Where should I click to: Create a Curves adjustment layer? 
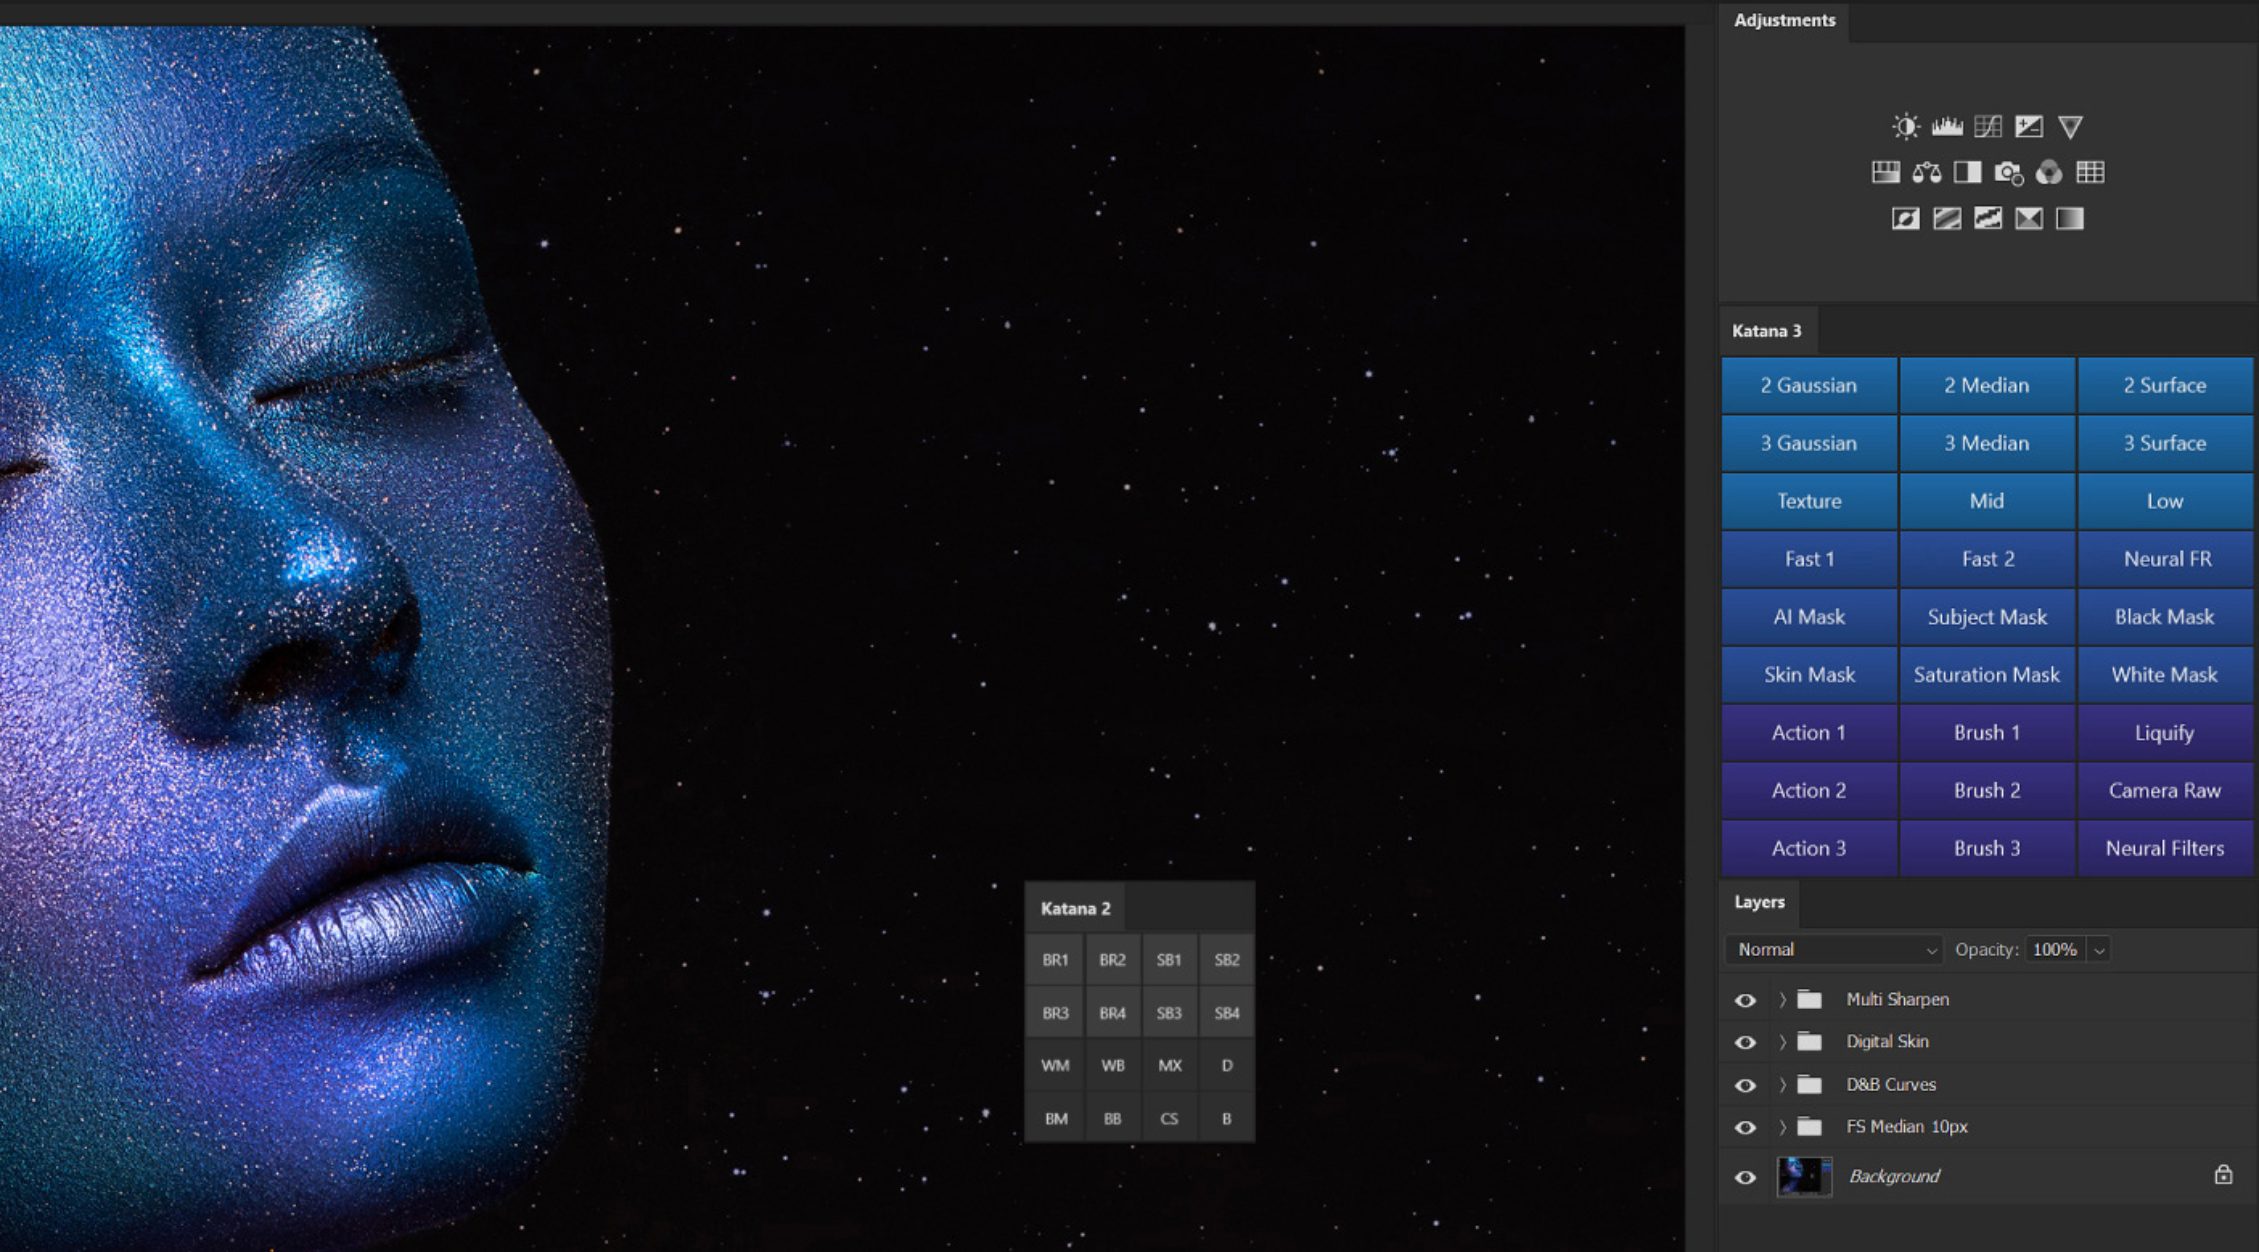[x=1988, y=127]
